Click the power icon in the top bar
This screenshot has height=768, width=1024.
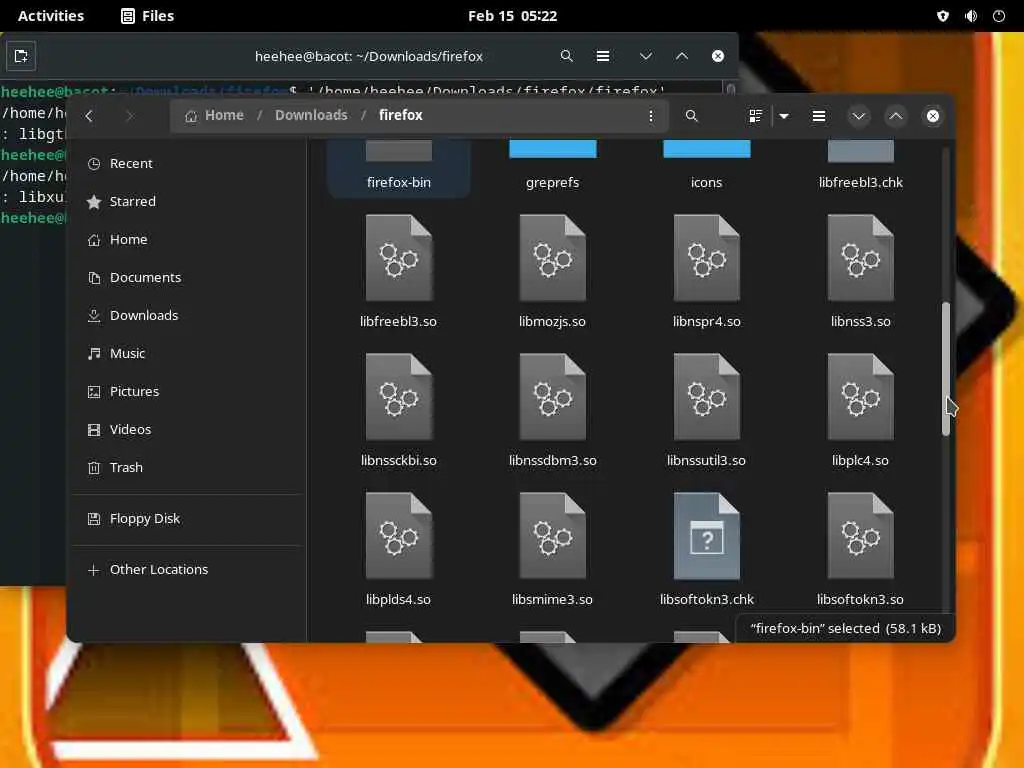(x=999, y=16)
